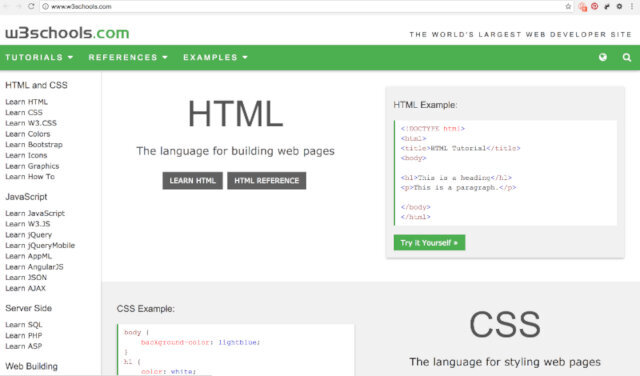Viewport: 640px width, 376px height.
Task: Click the 'This is a heading' code line
Action: click(456, 178)
